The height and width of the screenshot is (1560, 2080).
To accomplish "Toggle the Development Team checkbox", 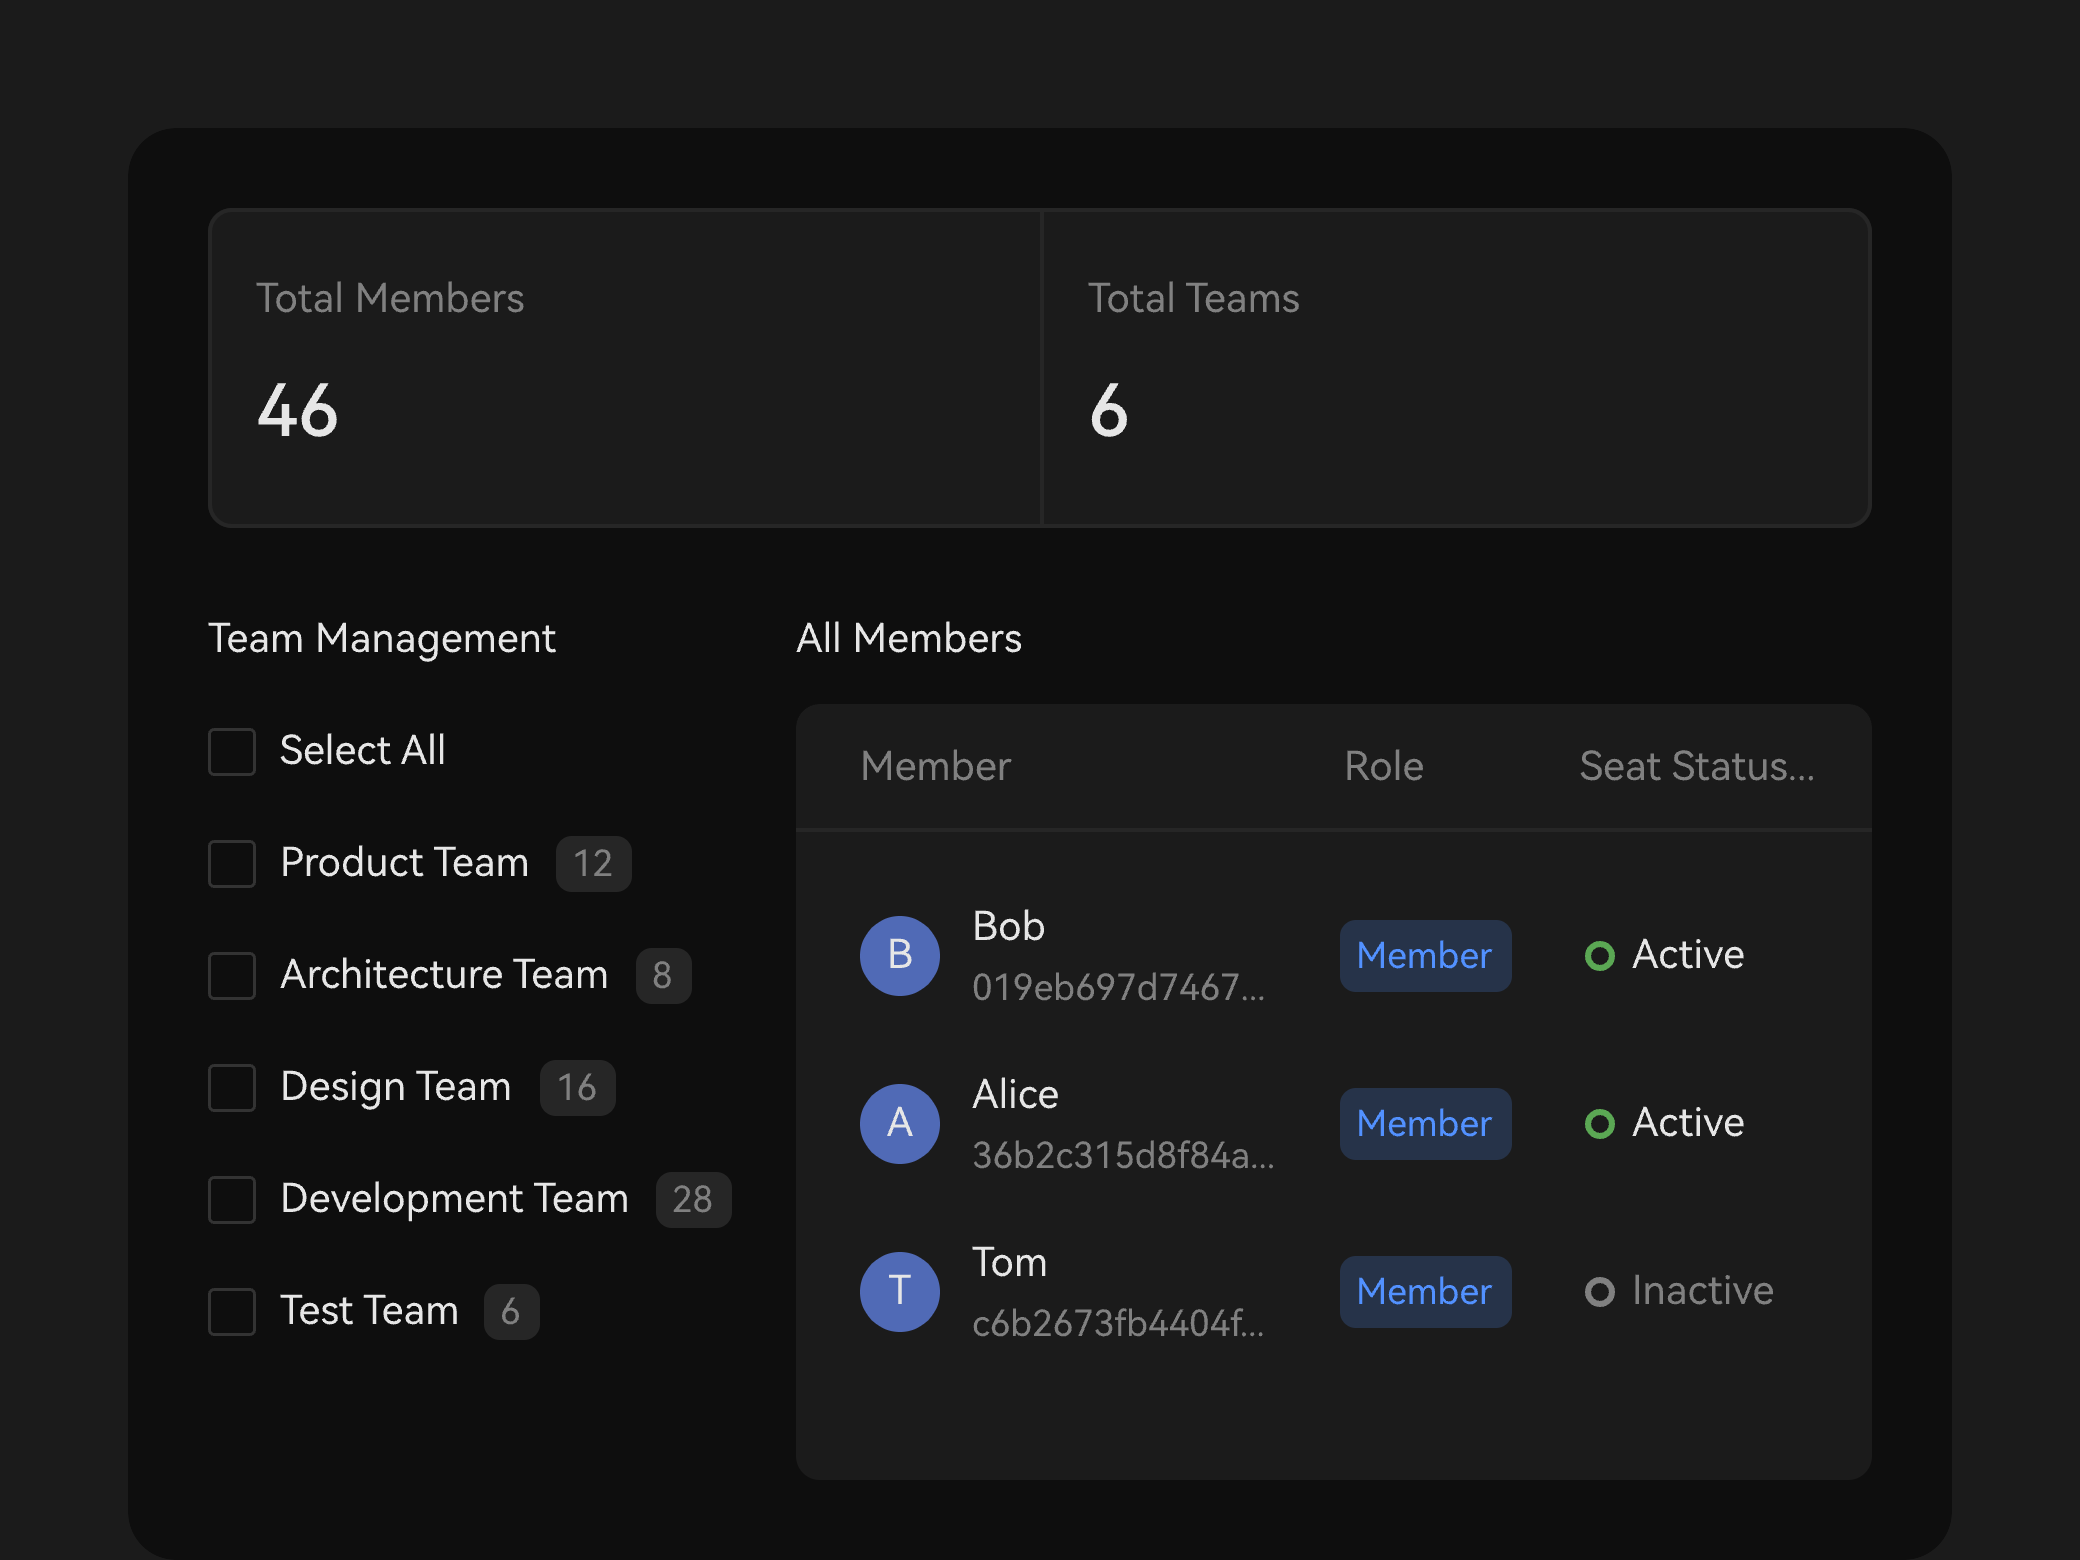I will coord(232,1199).
